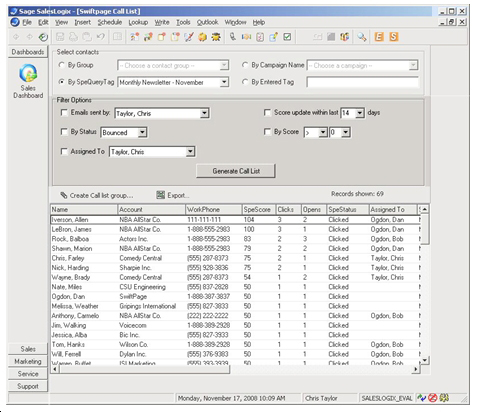Click the green checkmark checkbox toolbar icon
The height and width of the screenshot is (412, 479).
pyautogui.click(x=287, y=37)
